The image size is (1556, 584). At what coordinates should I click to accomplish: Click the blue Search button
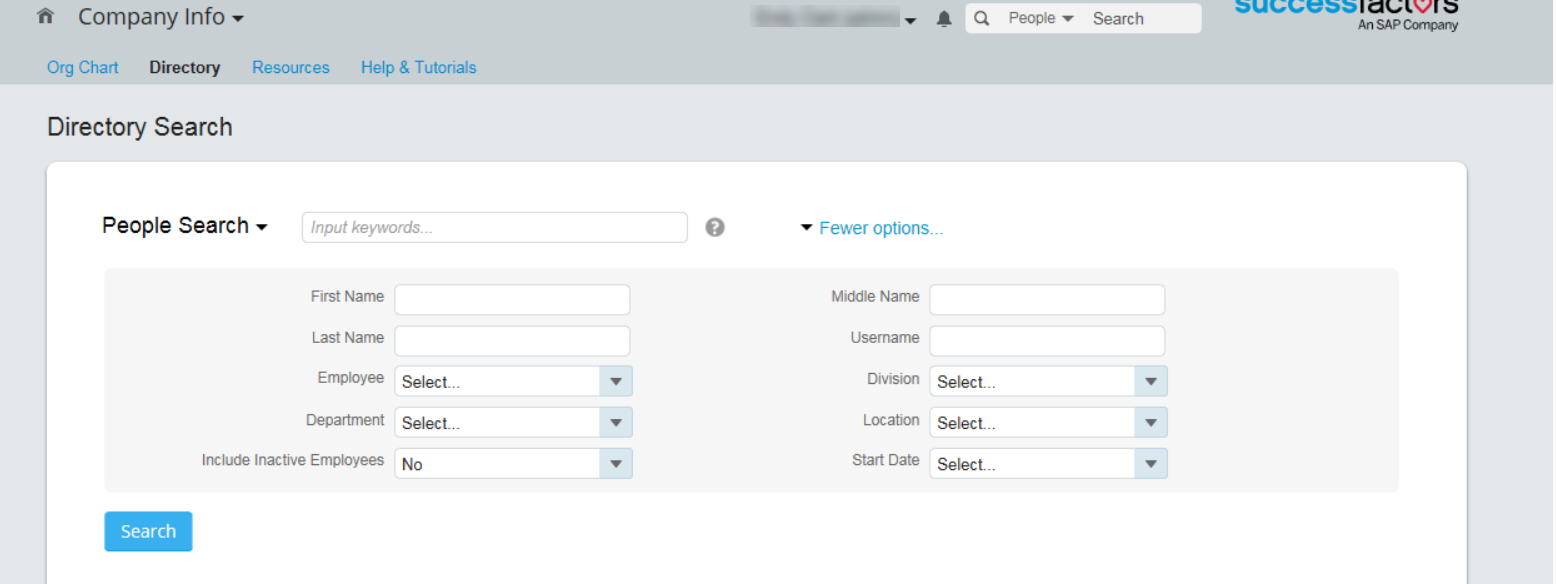148,531
